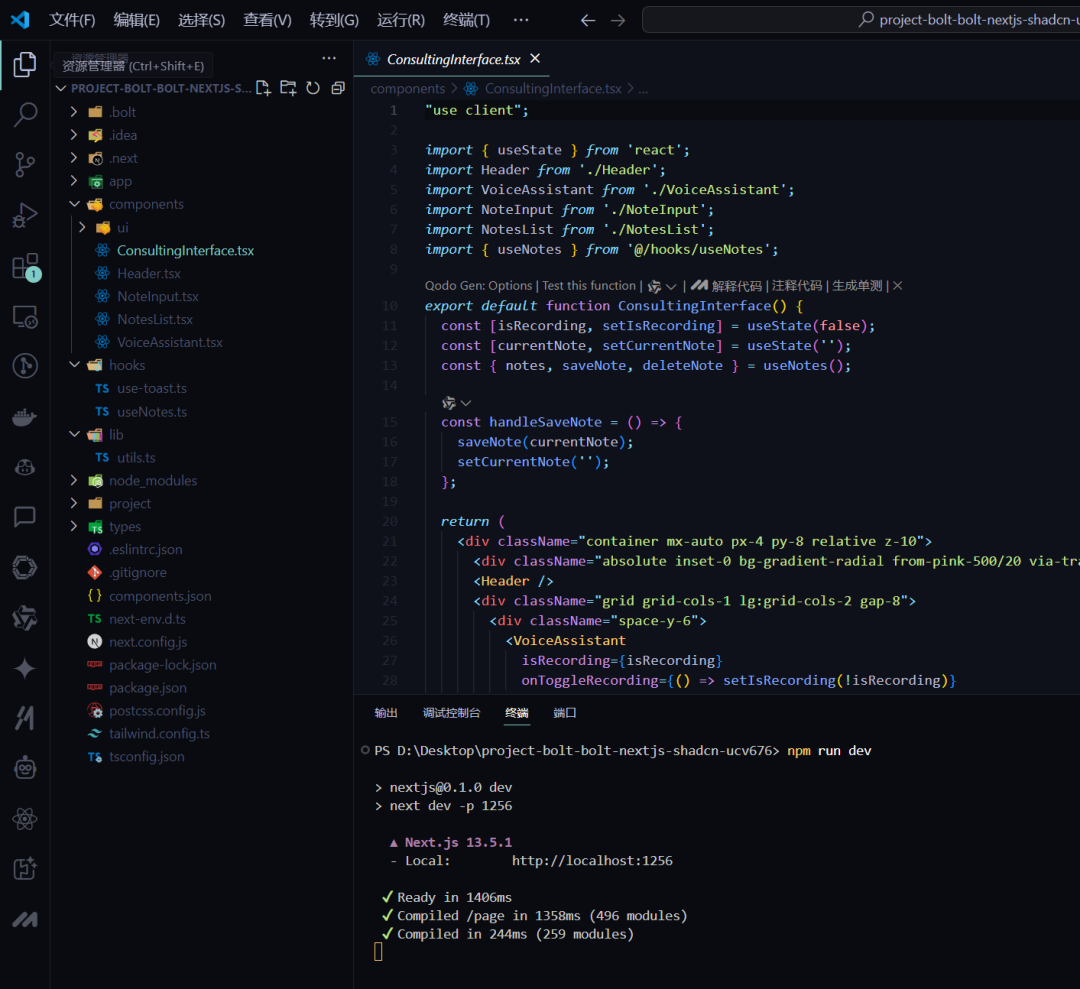Expand the node_modules folder
Screen dimensions: 1080x989
point(152,480)
